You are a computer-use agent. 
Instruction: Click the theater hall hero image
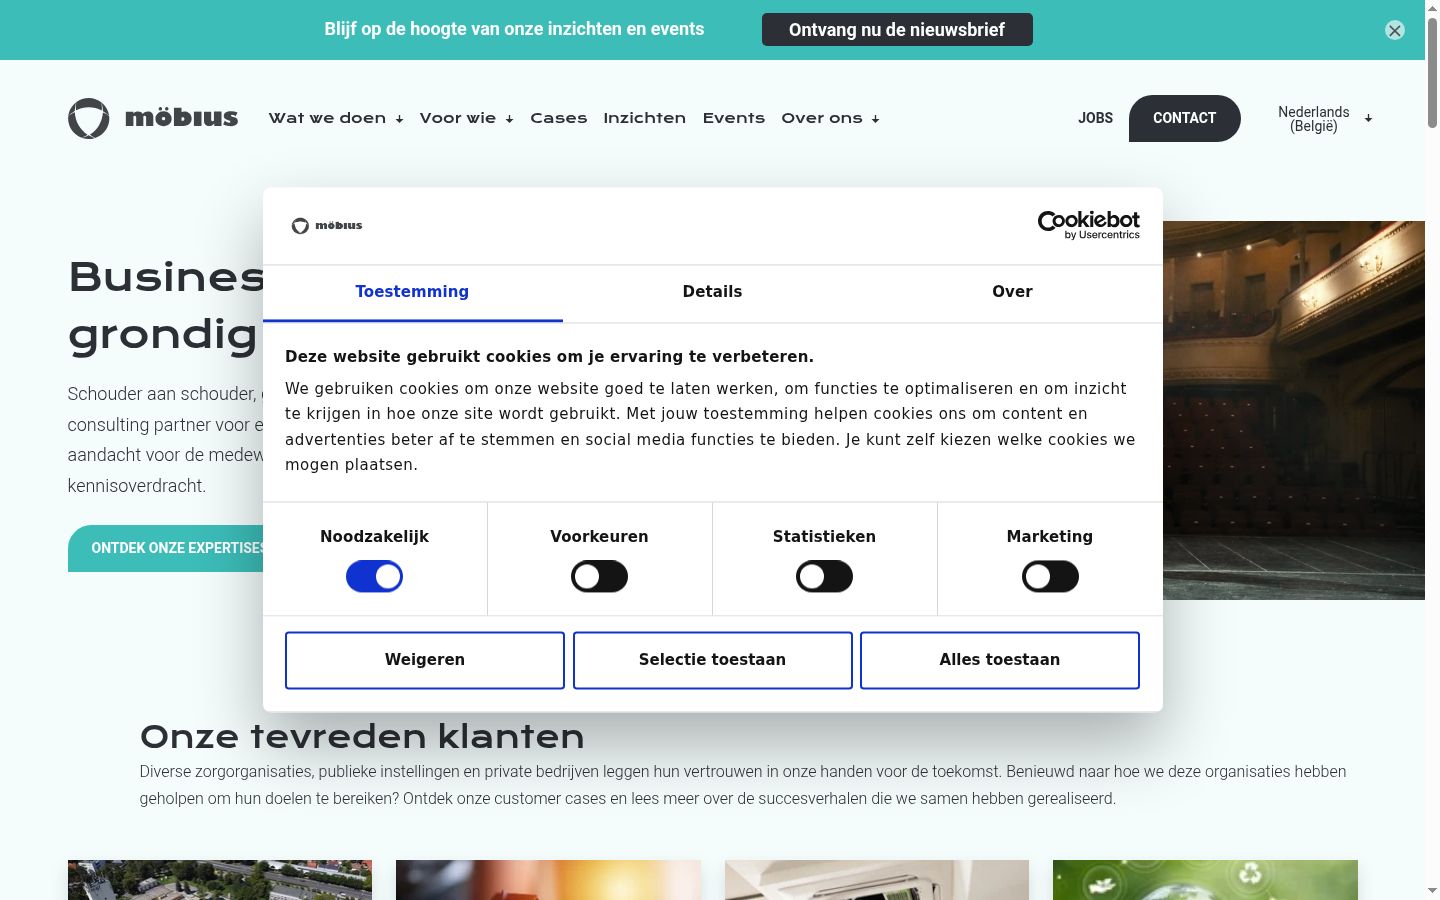pyautogui.click(x=1293, y=410)
